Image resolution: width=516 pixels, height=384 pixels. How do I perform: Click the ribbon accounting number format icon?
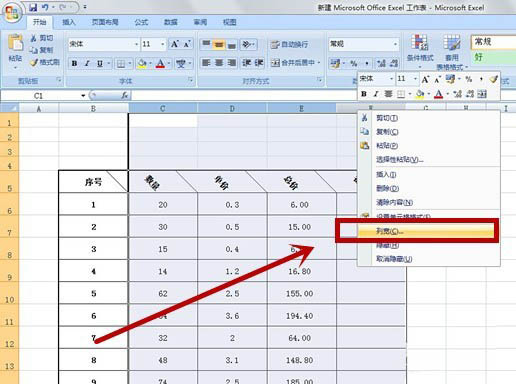click(x=335, y=63)
